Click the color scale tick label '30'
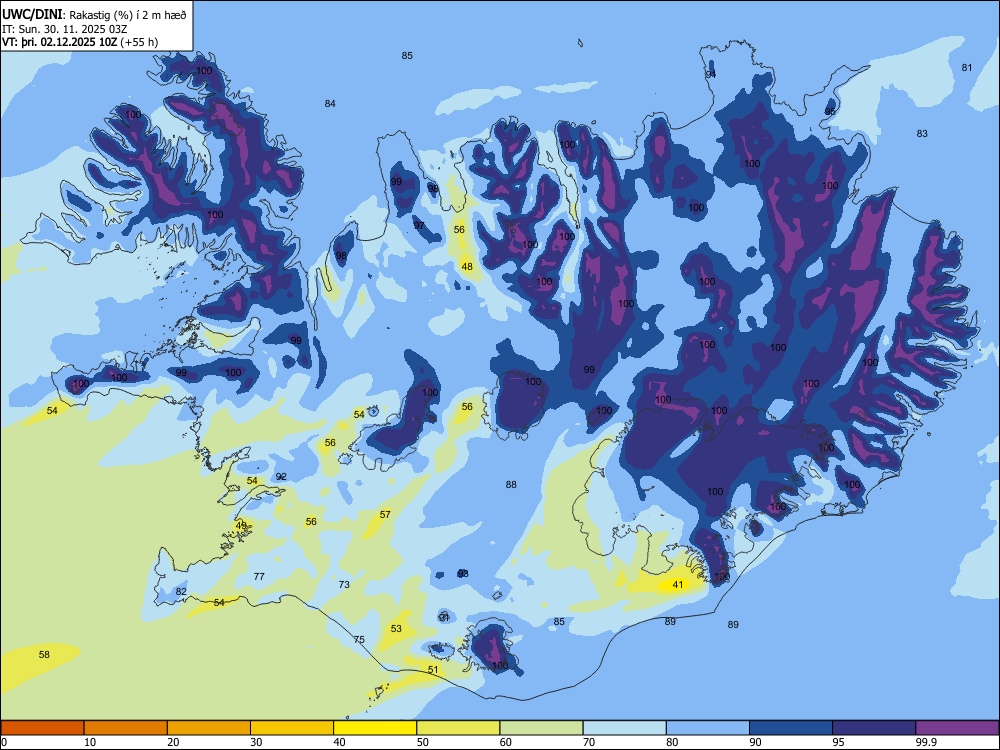Screen dimensions: 1000x750 [x=256, y=742]
